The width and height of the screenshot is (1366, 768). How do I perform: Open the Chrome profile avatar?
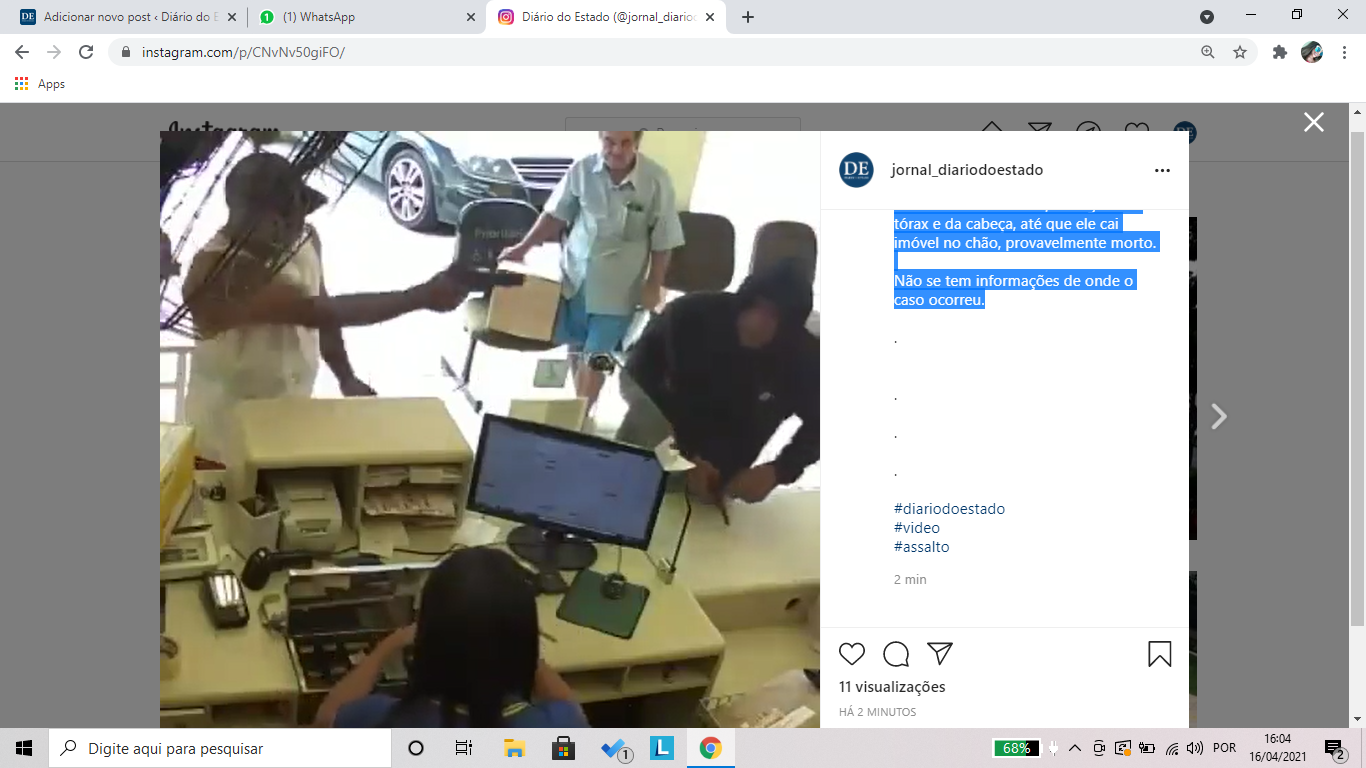click(1312, 52)
